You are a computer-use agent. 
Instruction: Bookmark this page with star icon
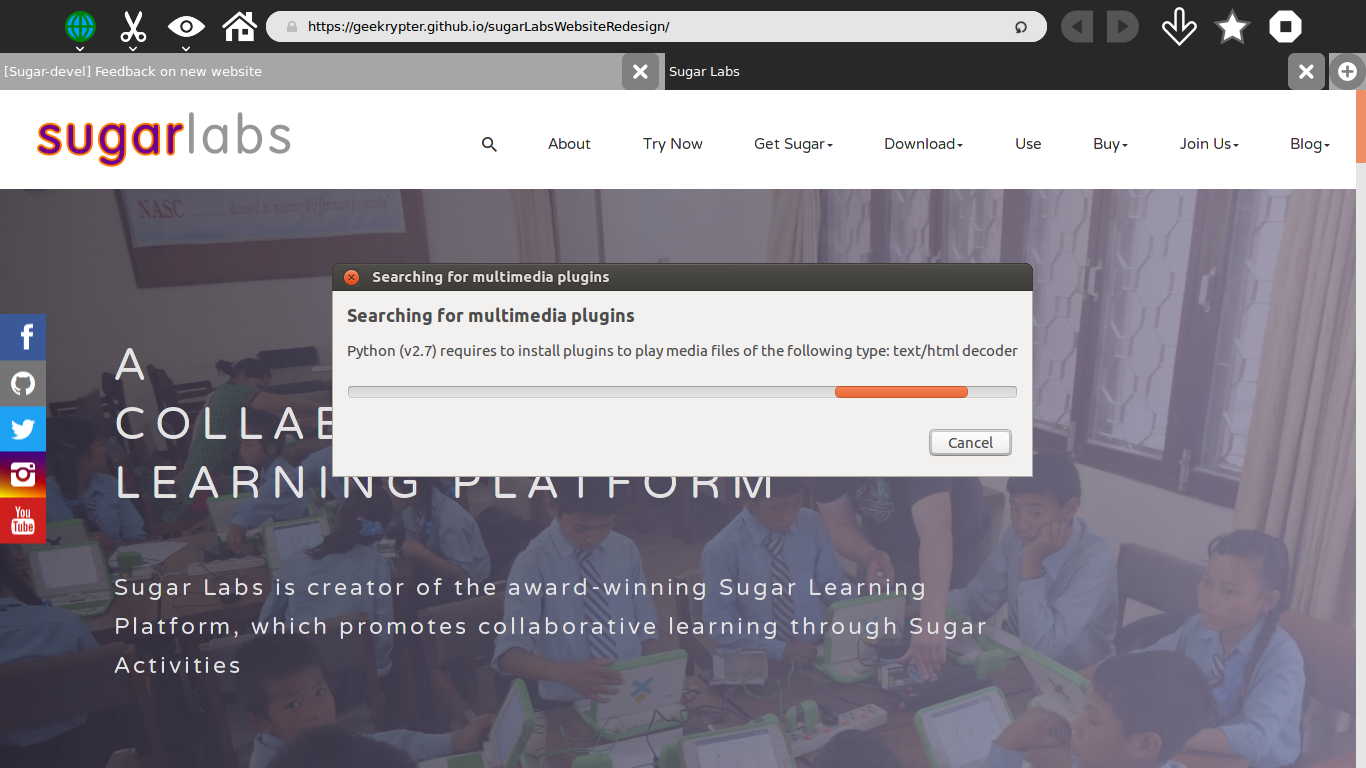coord(1232,27)
